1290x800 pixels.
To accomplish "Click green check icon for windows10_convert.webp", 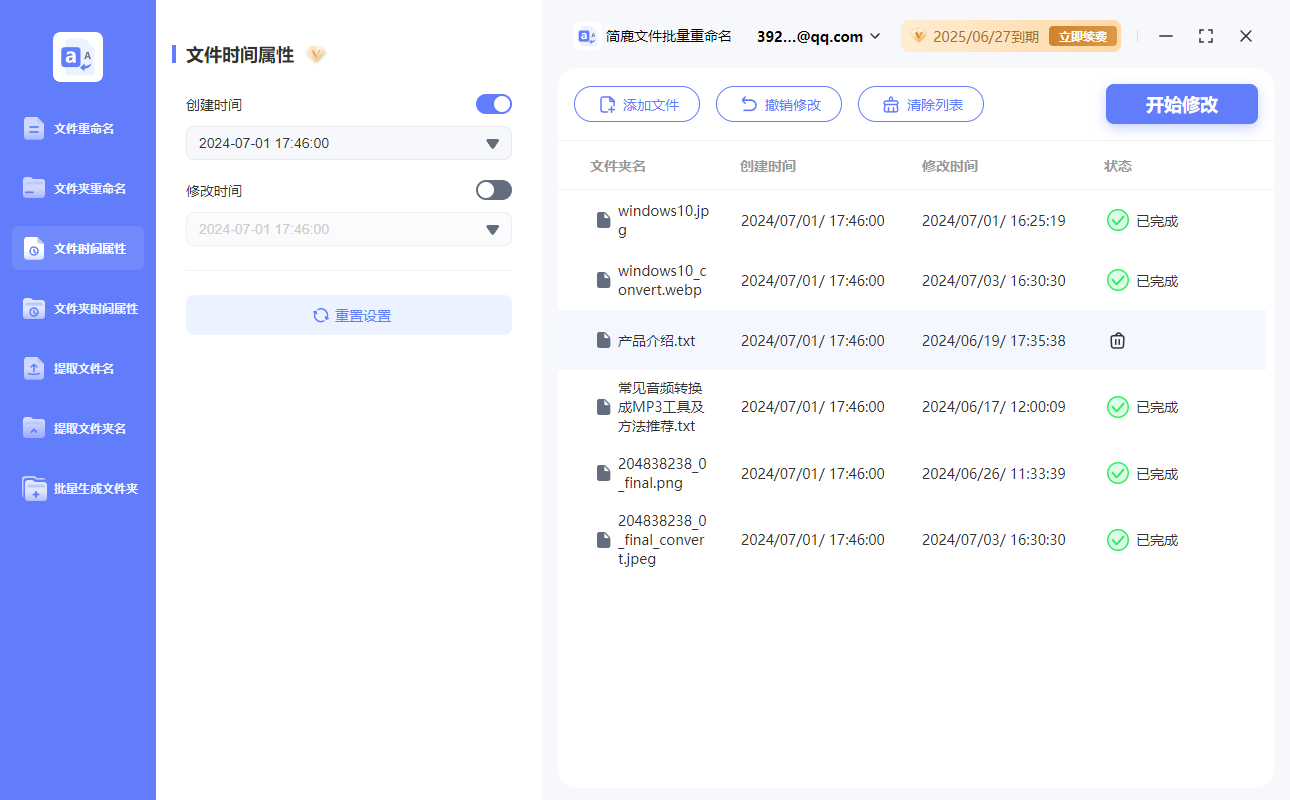I will [1117, 281].
